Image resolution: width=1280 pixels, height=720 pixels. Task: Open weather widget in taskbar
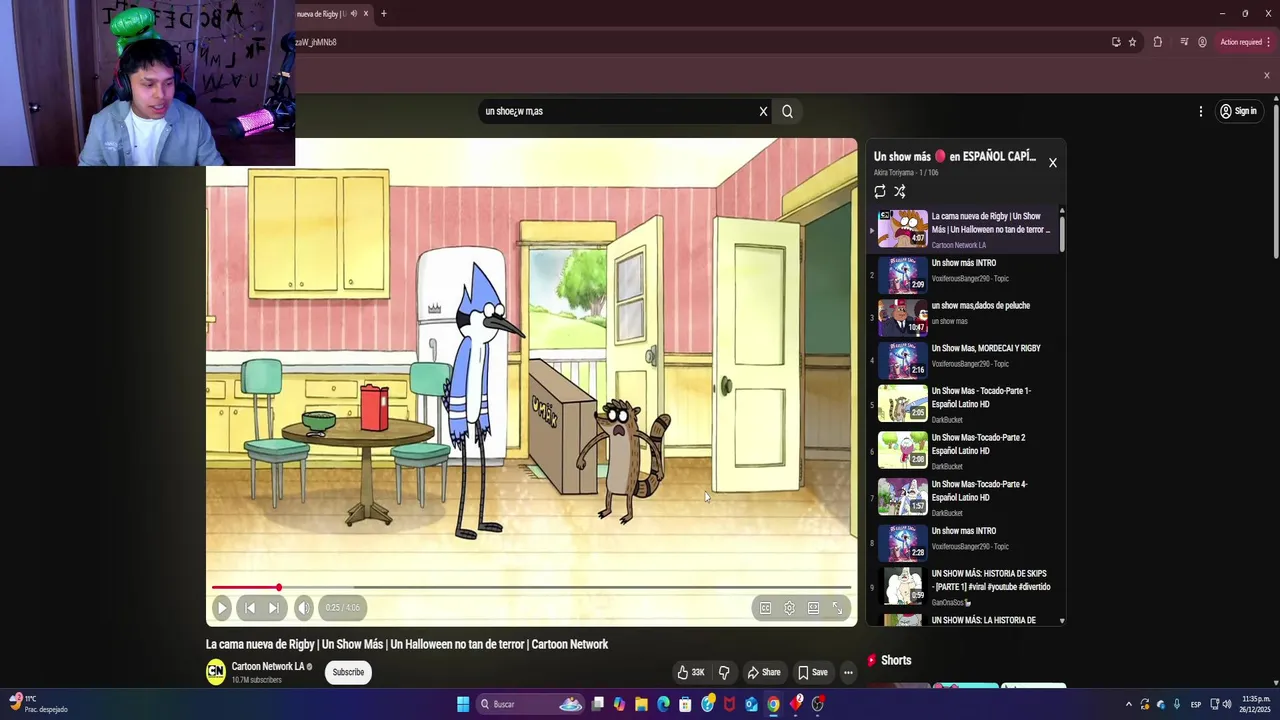[38, 704]
